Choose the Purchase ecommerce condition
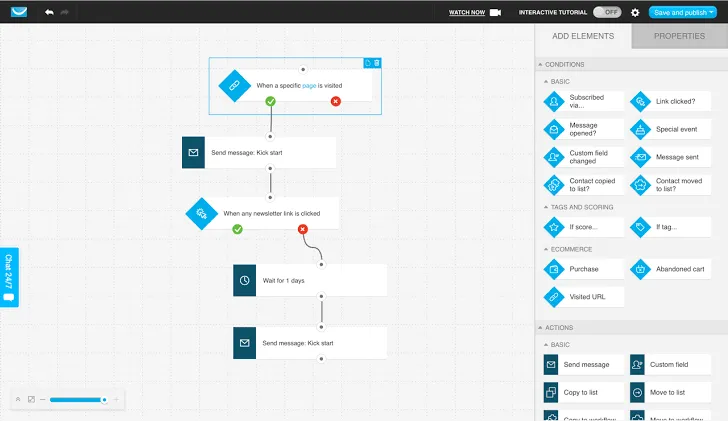Viewport: 728px width, 421px height. [x=555, y=269]
